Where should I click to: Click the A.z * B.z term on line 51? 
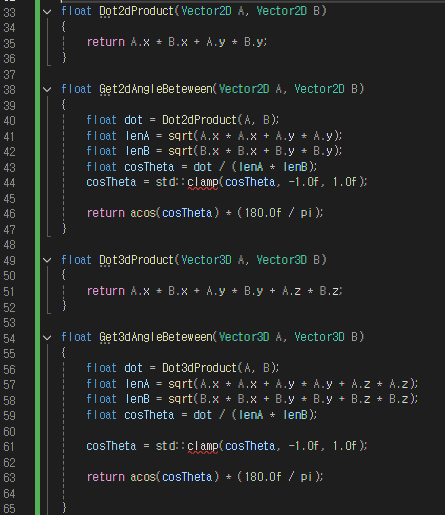[x=311, y=291]
